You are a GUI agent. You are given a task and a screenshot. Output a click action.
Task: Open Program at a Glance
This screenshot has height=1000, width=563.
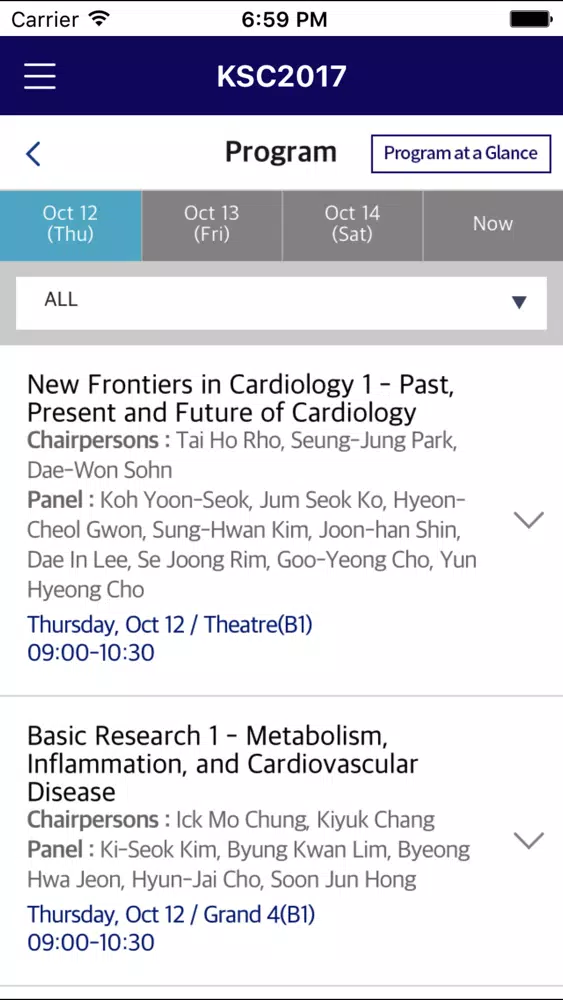coord(461,154)
